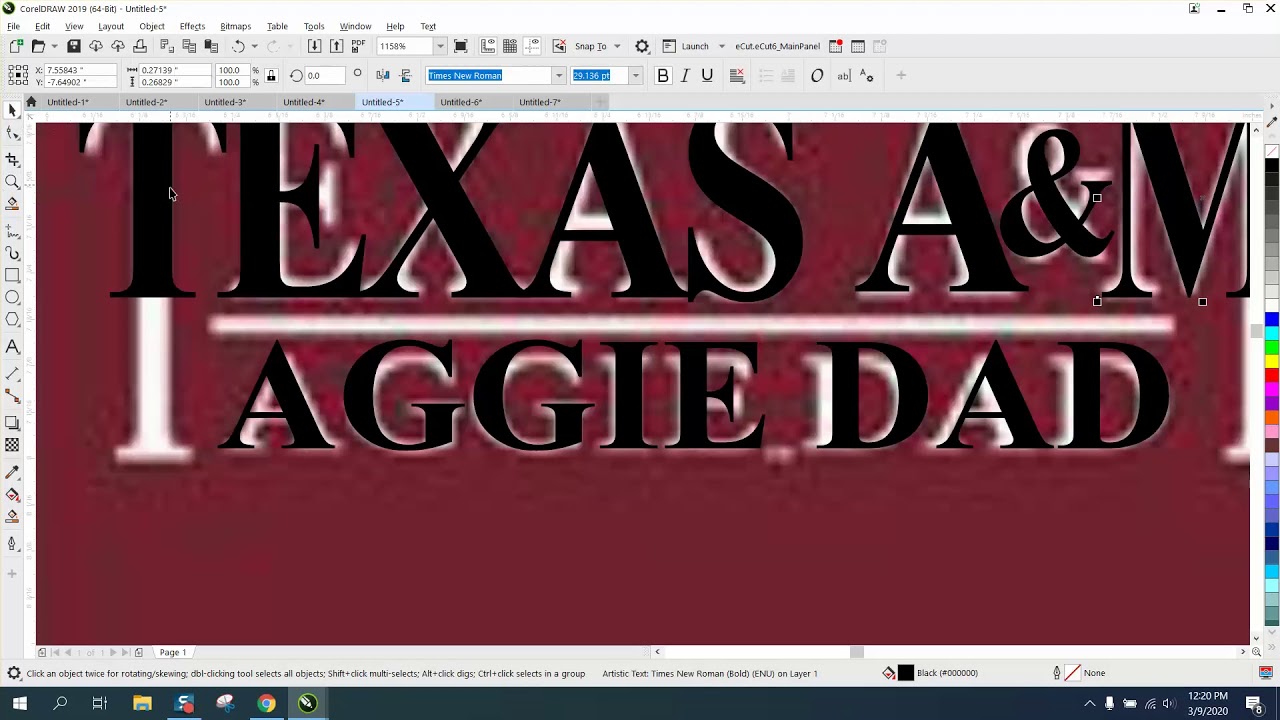The image size is (1280, 720).
Task: Switch to the Untitled-1* document tab
Action: pos(68,102)
